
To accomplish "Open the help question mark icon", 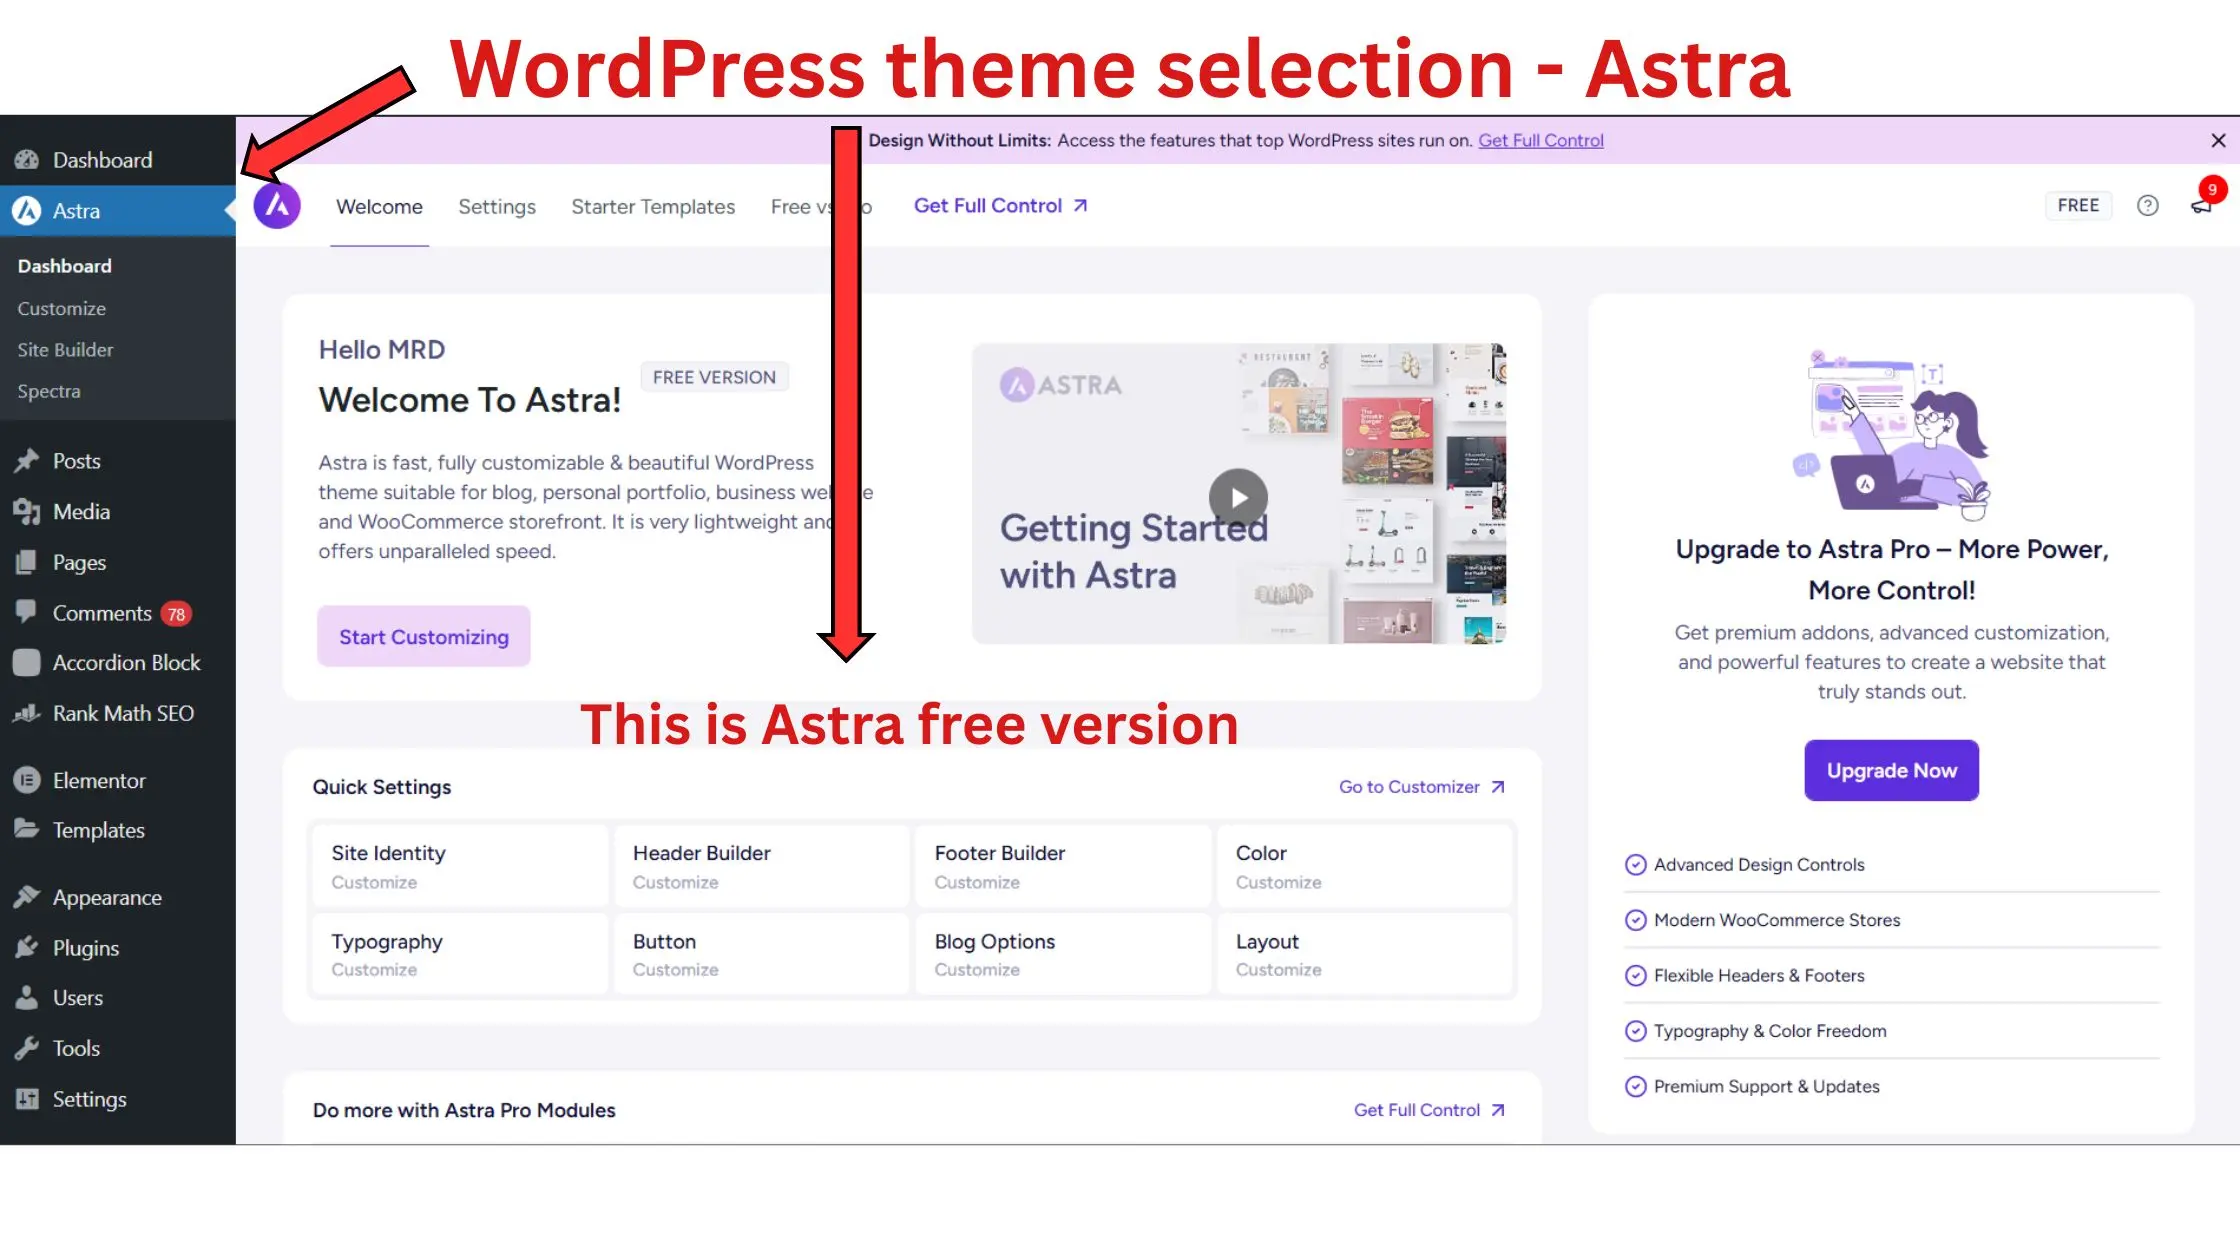I will [2147, 206].
